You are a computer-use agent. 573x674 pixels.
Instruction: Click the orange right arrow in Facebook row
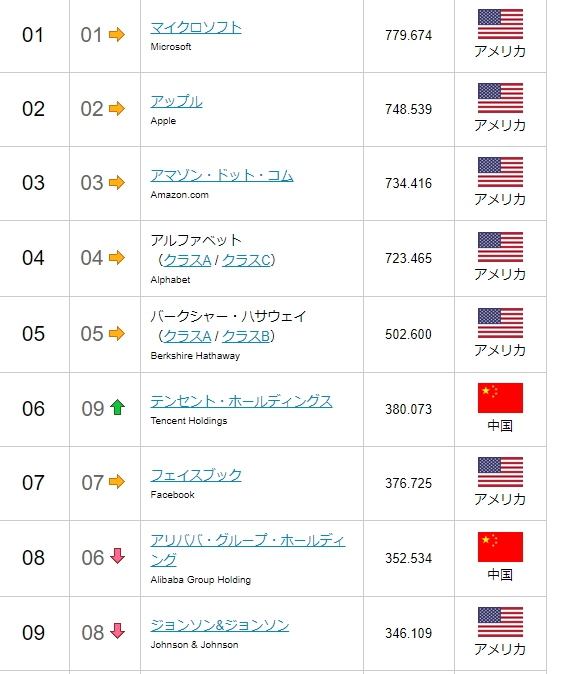(117, 481)
